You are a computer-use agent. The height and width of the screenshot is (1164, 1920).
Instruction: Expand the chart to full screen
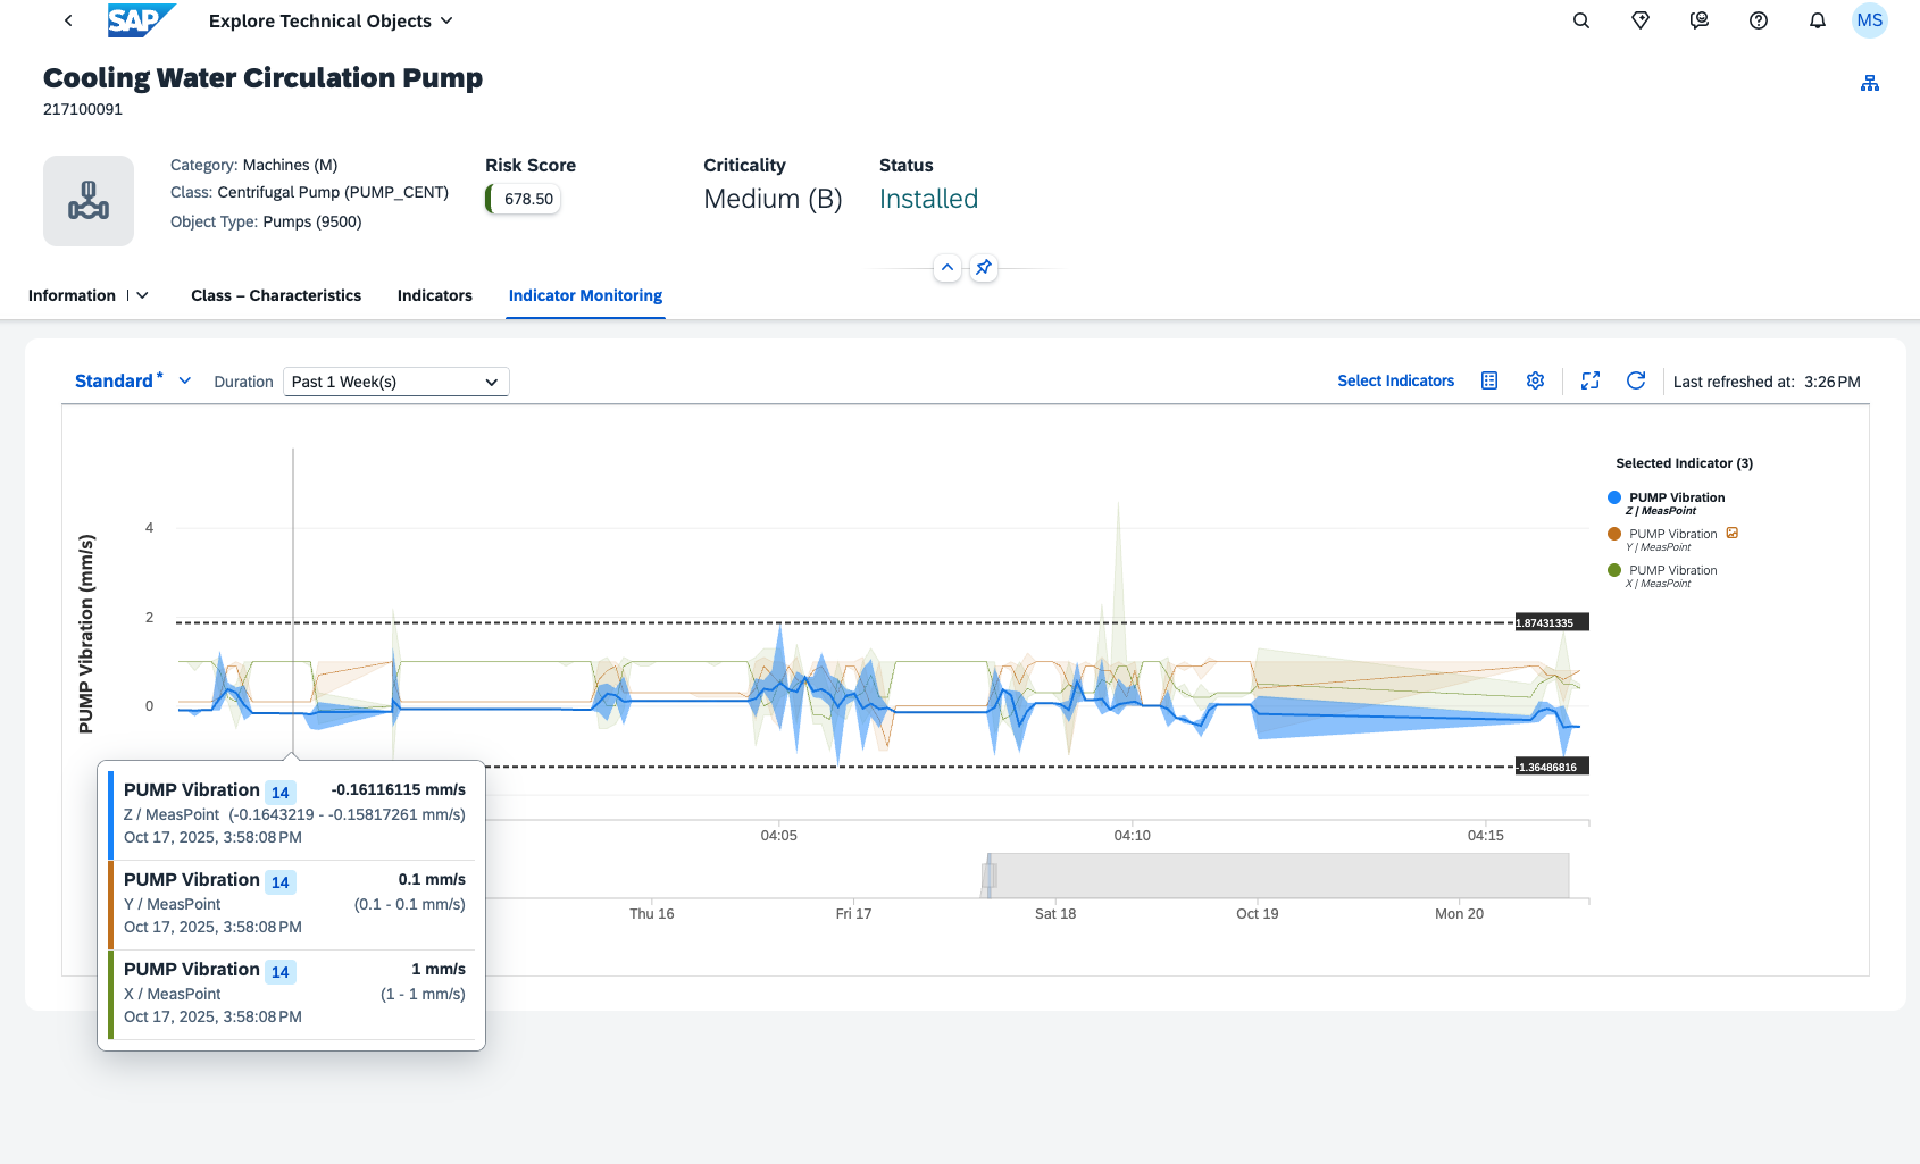(x=1591, y=380)
